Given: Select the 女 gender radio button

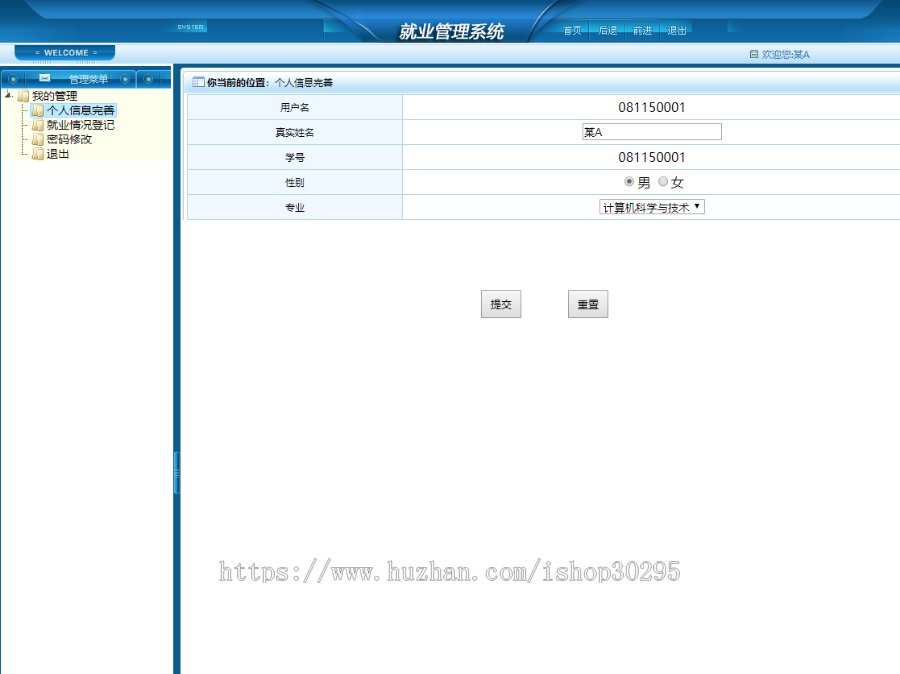Looking at the screenshot, I should tap(662, 182).
